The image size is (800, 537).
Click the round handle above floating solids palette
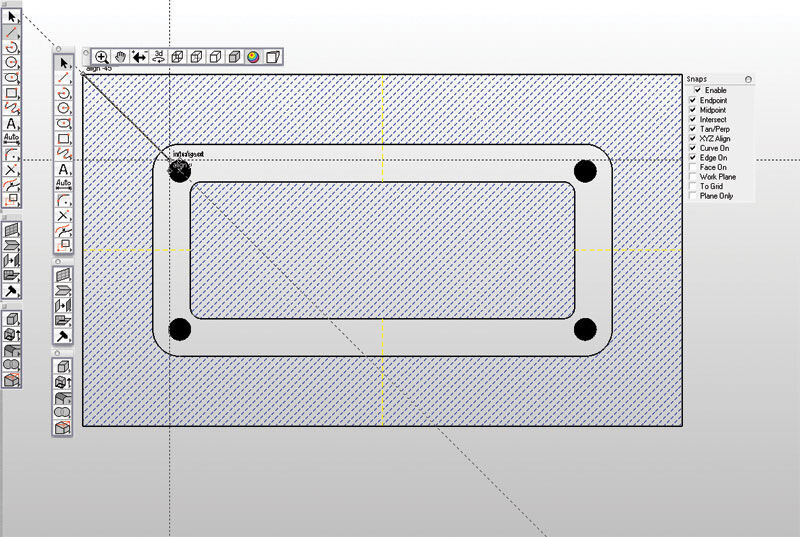coord(57,352)
